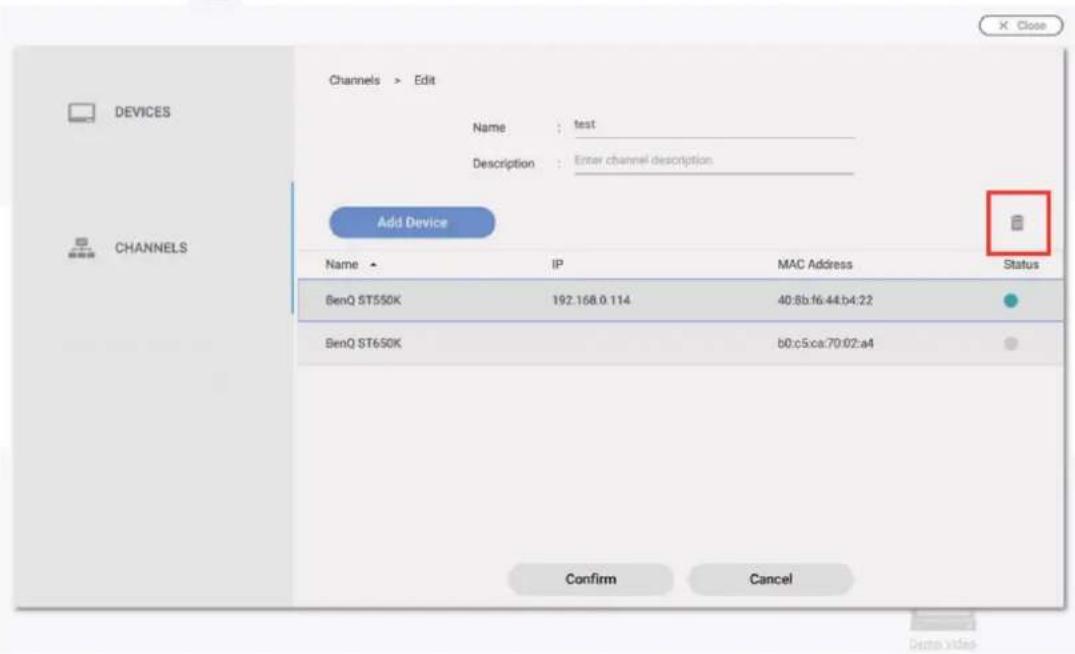Open the Channels section
1075x654 pixels.
[128, 247]
